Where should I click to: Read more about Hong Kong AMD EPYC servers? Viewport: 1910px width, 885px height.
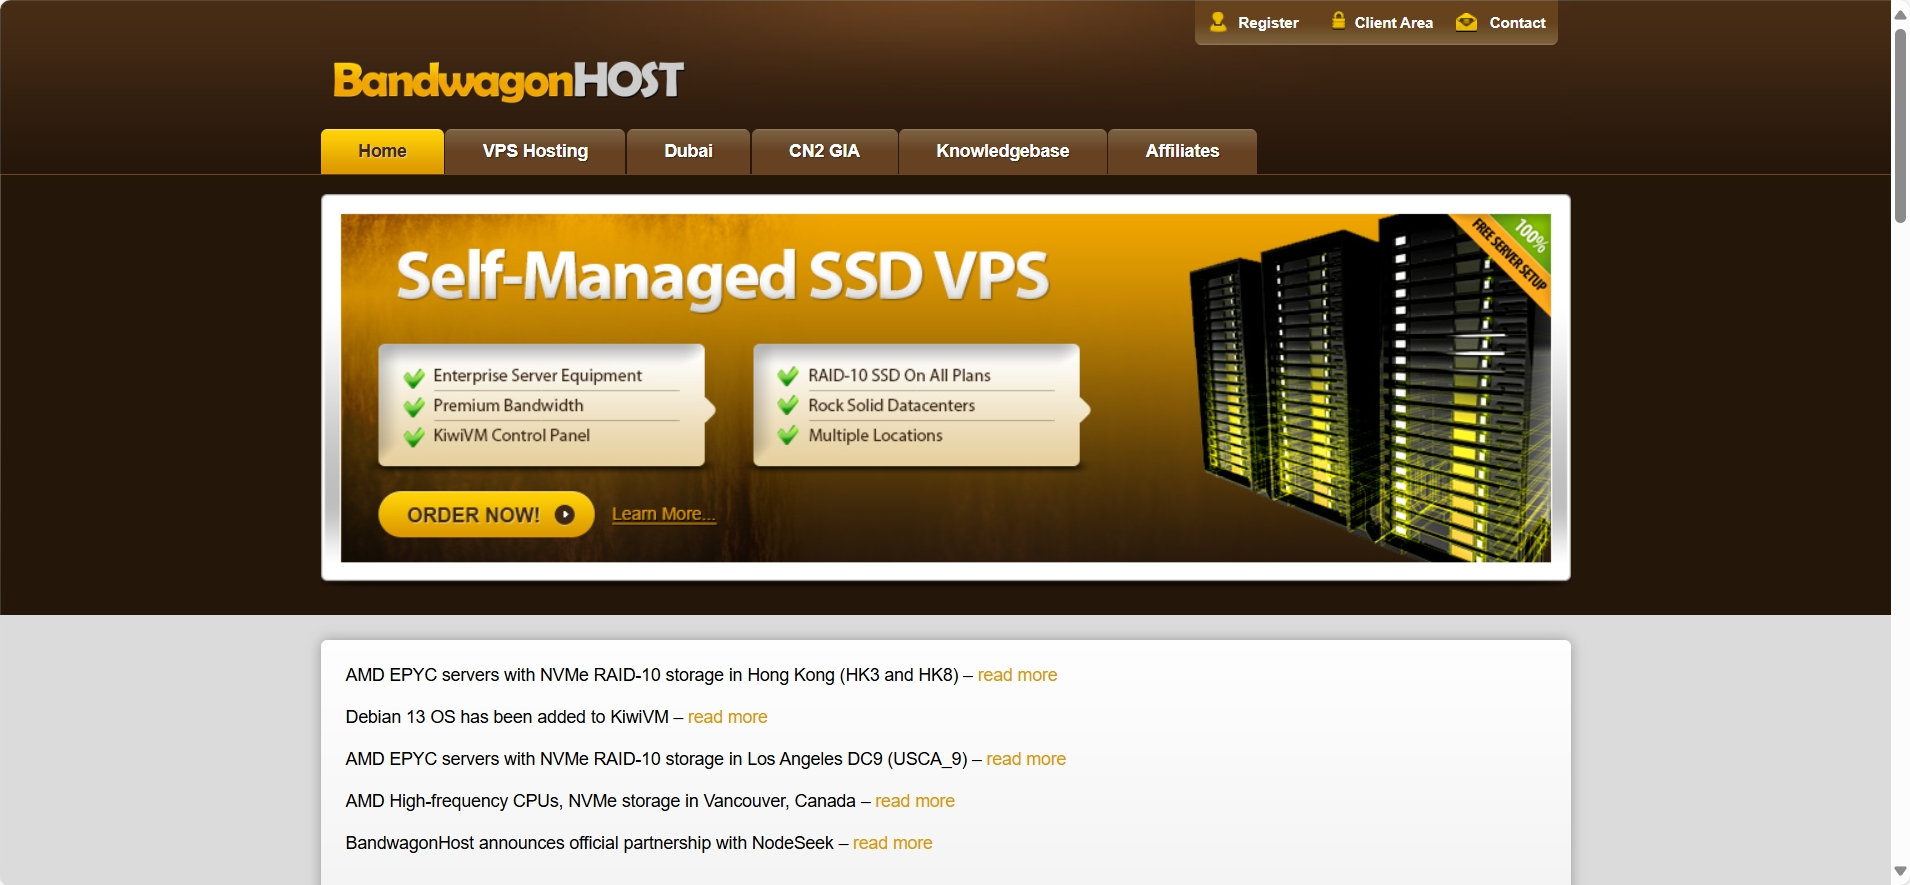coord(1017,675)
